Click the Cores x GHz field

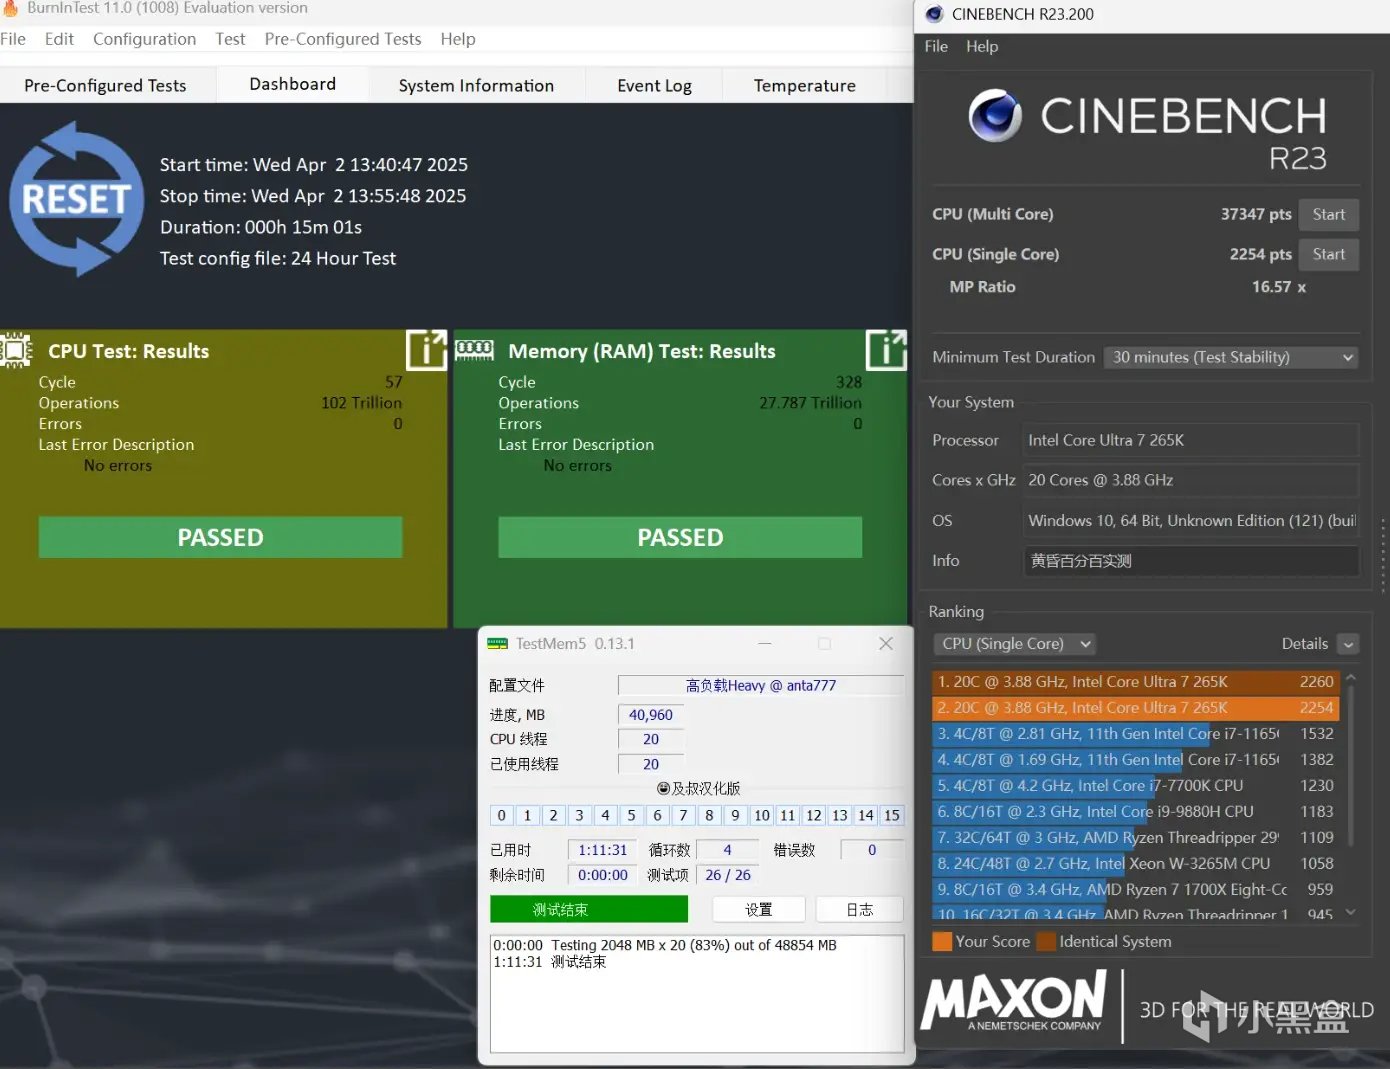pos(1193,480)
